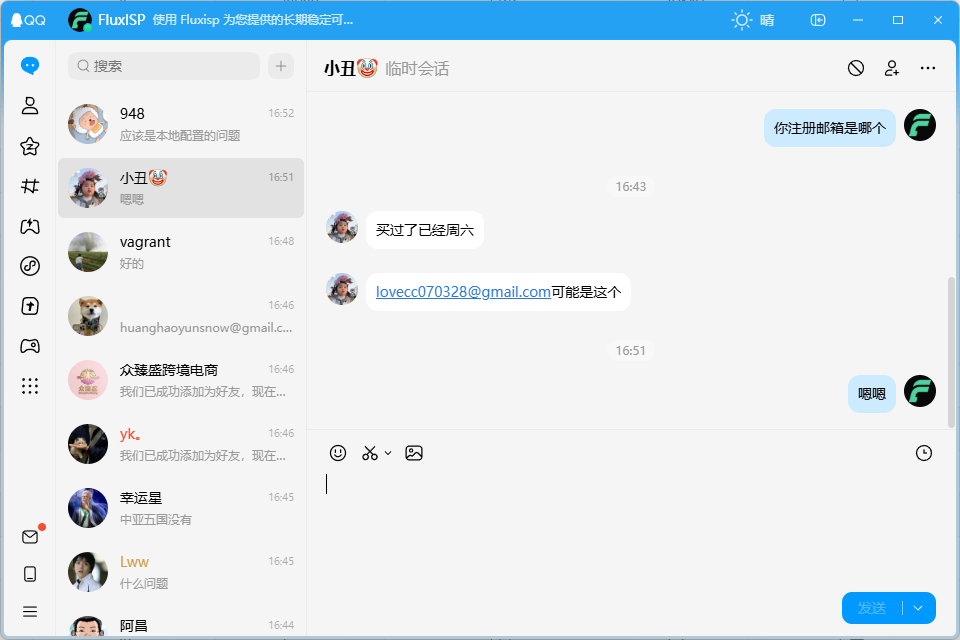Toggle the sidebar collapse icon in title bar

[x=818, y=20]
